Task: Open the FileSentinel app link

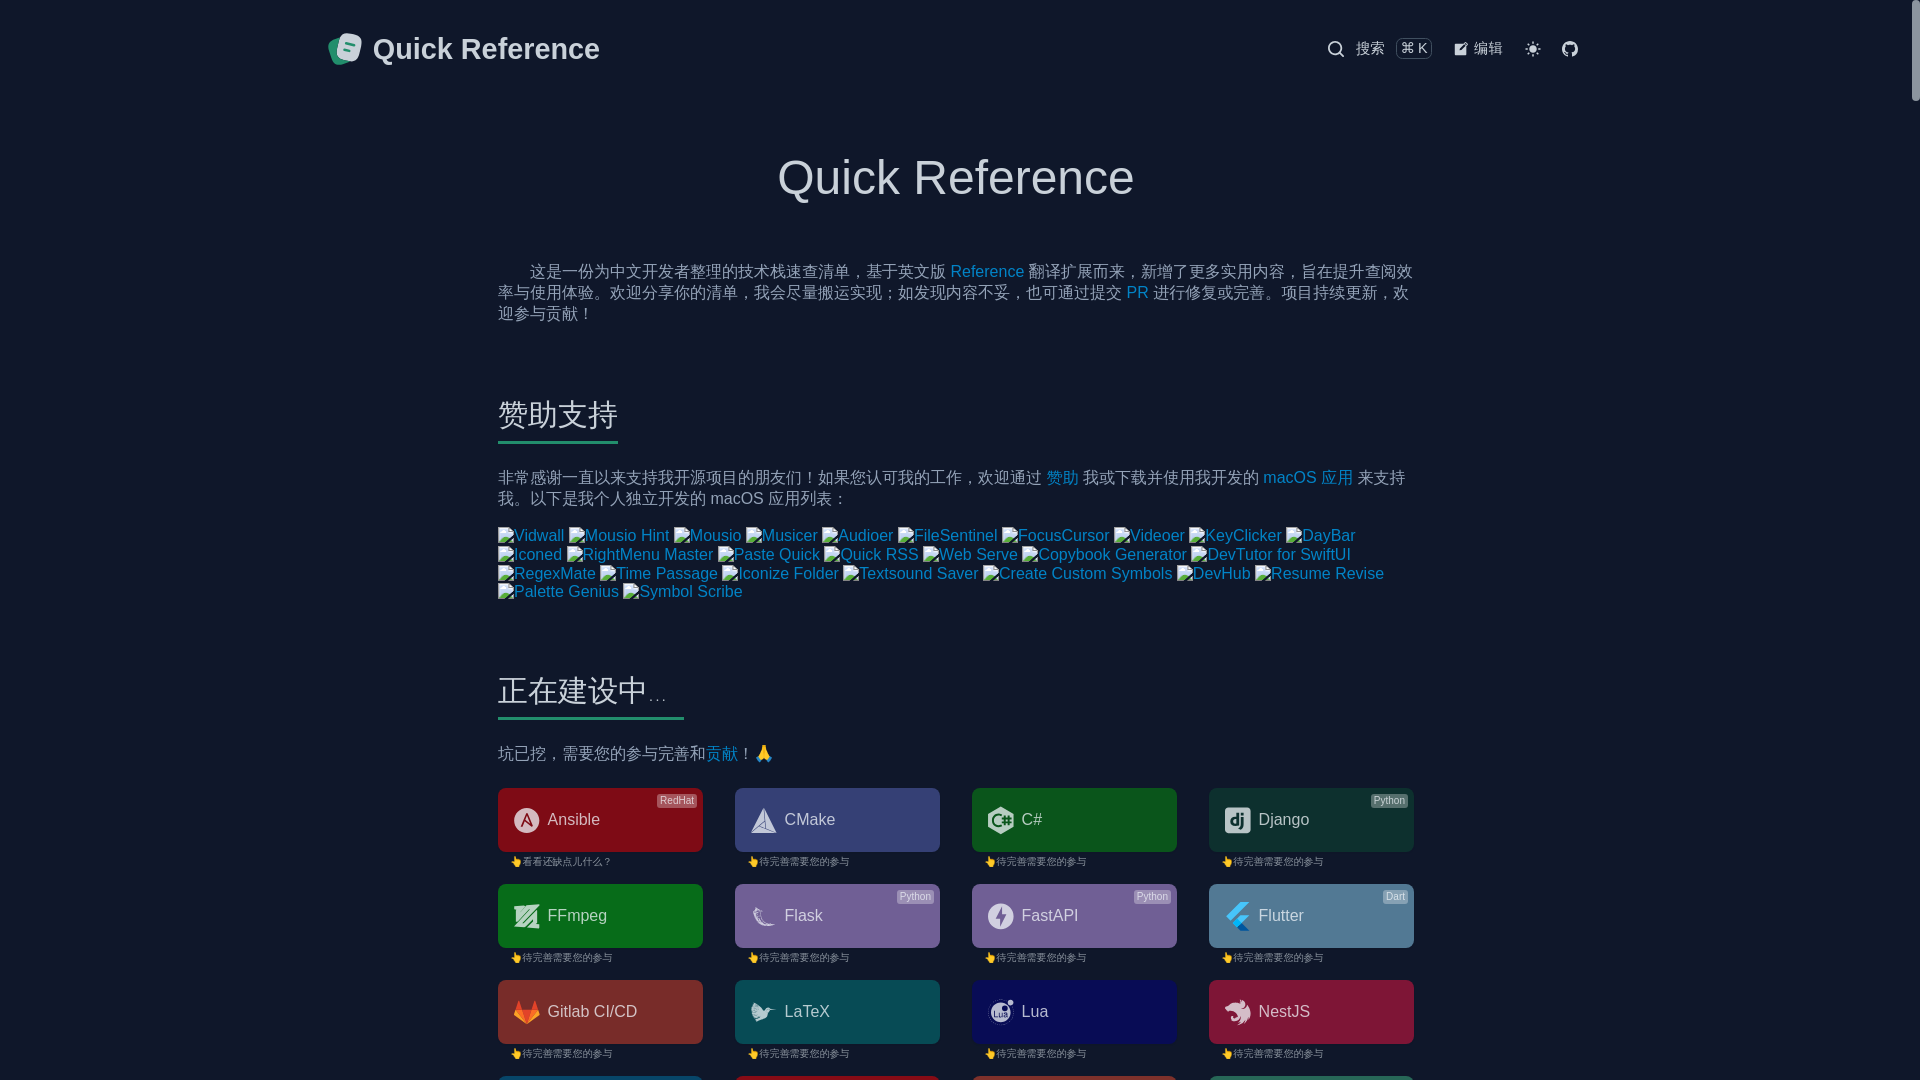Action: point(947,536)
